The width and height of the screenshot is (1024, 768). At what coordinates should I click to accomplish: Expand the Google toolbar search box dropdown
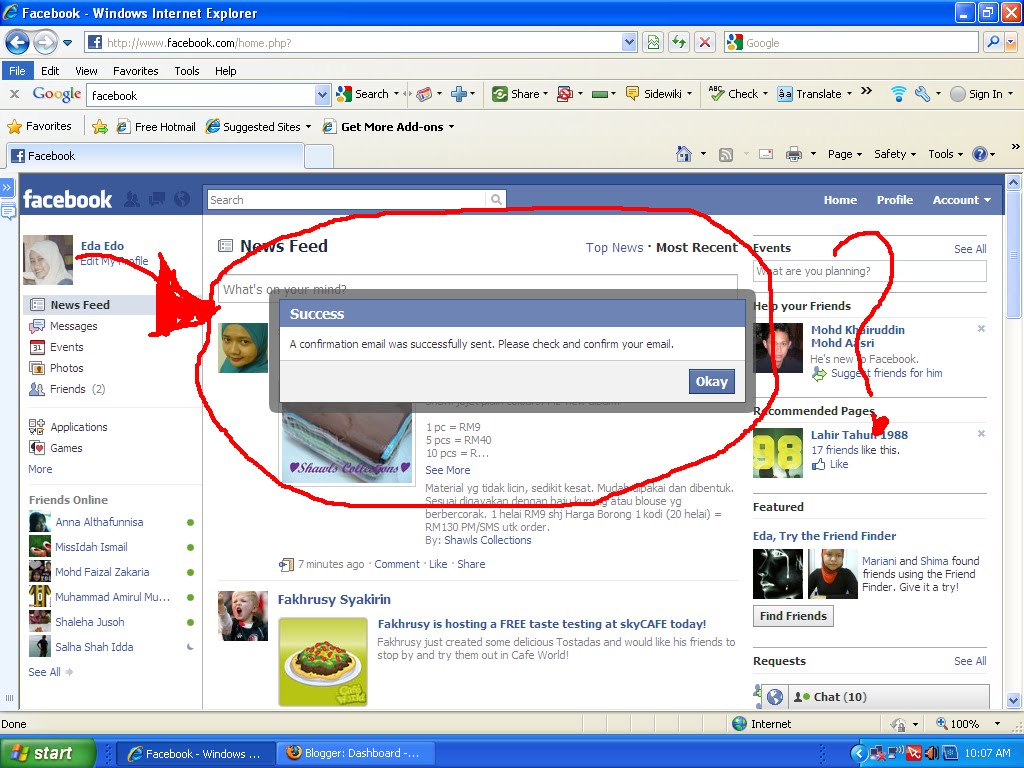pyautogui.click(x=322, y=95)
